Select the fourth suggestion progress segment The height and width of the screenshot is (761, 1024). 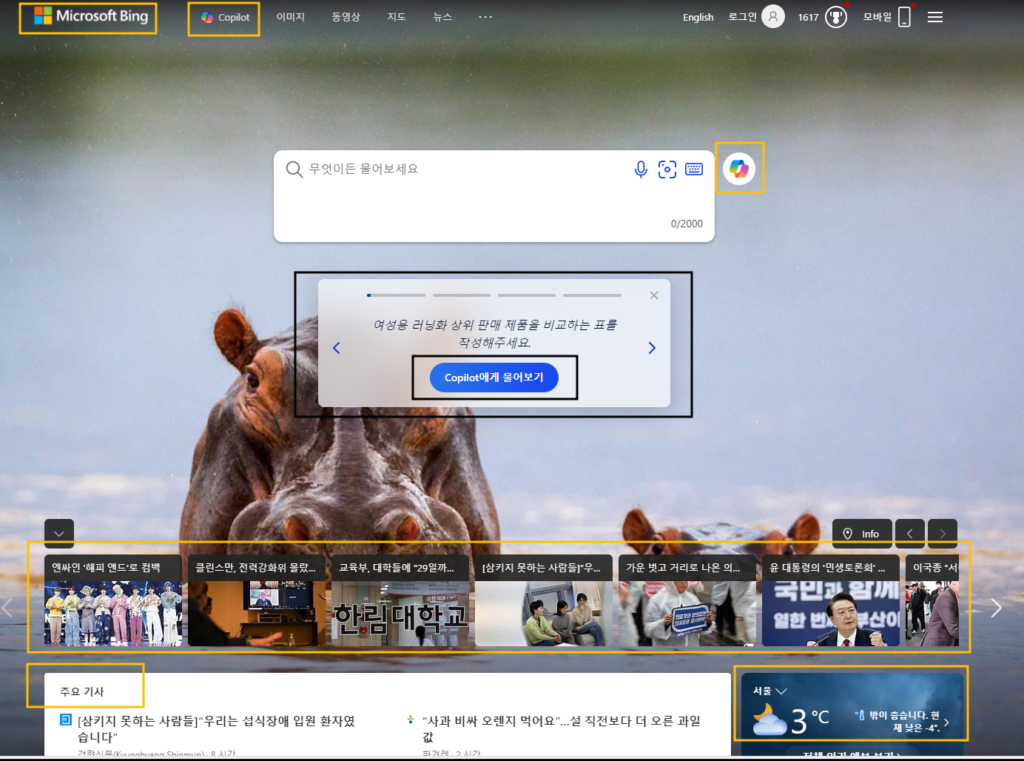pyautogui.click(x=592, y=295)
